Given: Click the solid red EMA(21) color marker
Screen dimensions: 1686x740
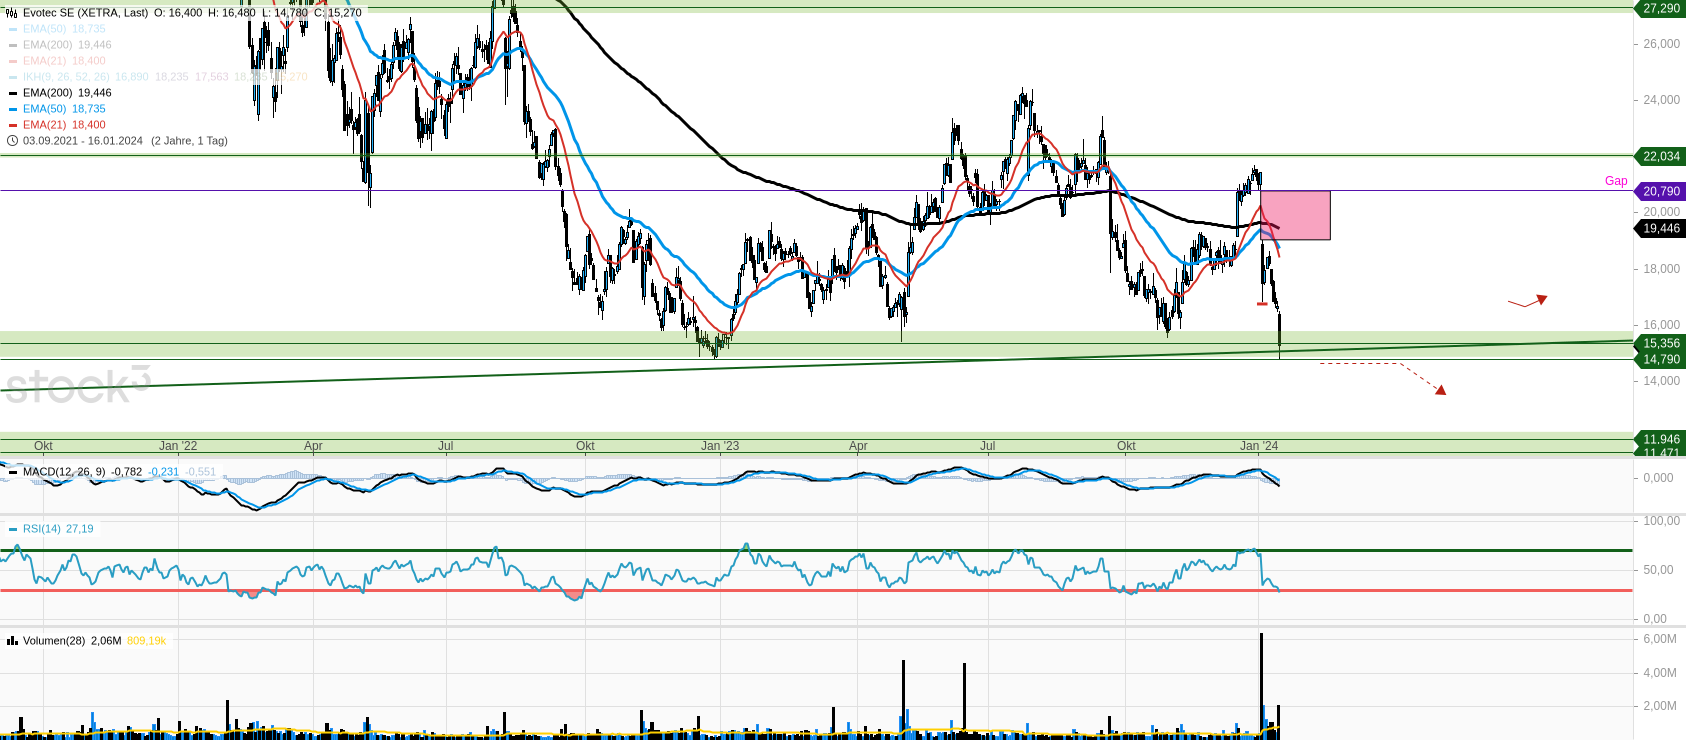Looking at the screenshot, I should pyautogui.click(x=13, y=125).
